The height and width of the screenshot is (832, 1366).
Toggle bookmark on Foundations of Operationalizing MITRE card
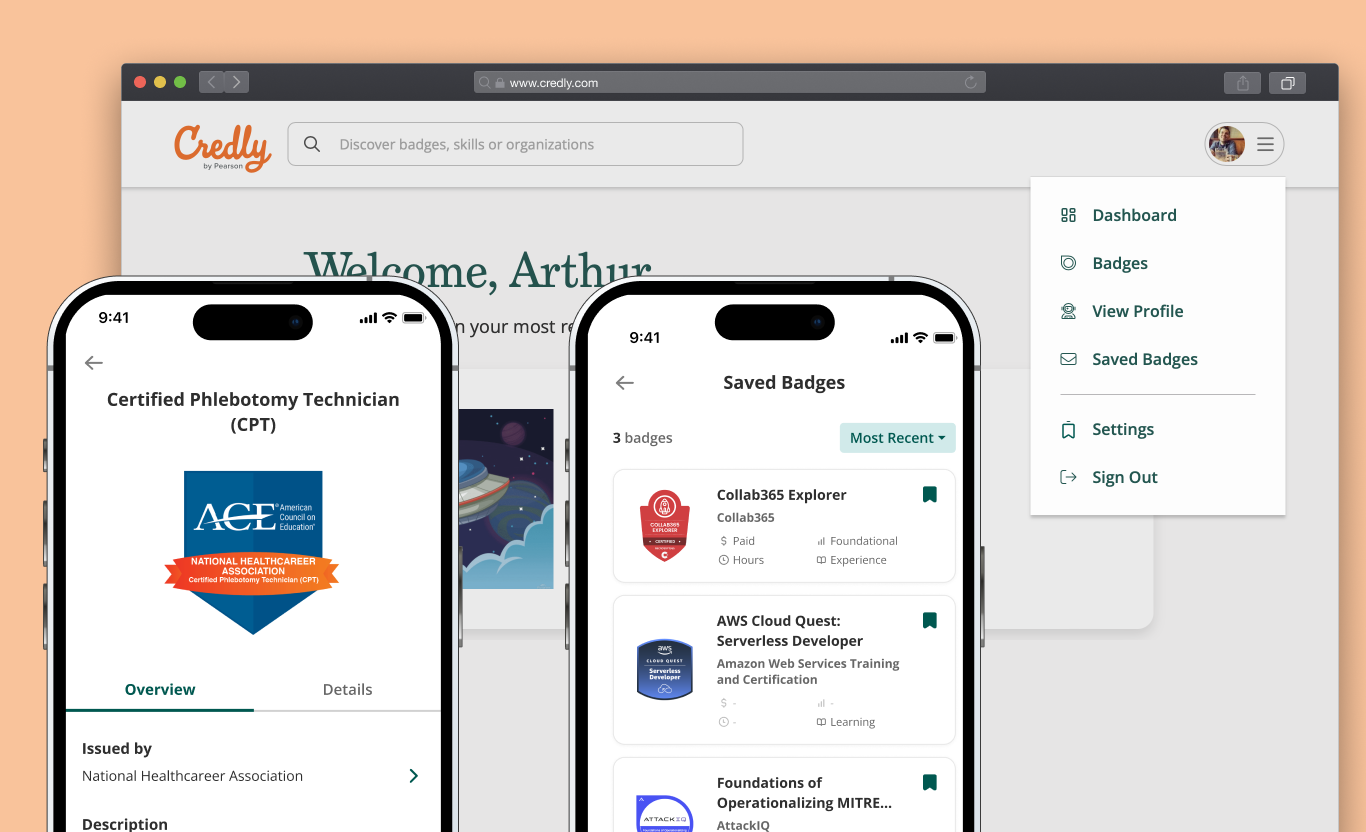929,782
